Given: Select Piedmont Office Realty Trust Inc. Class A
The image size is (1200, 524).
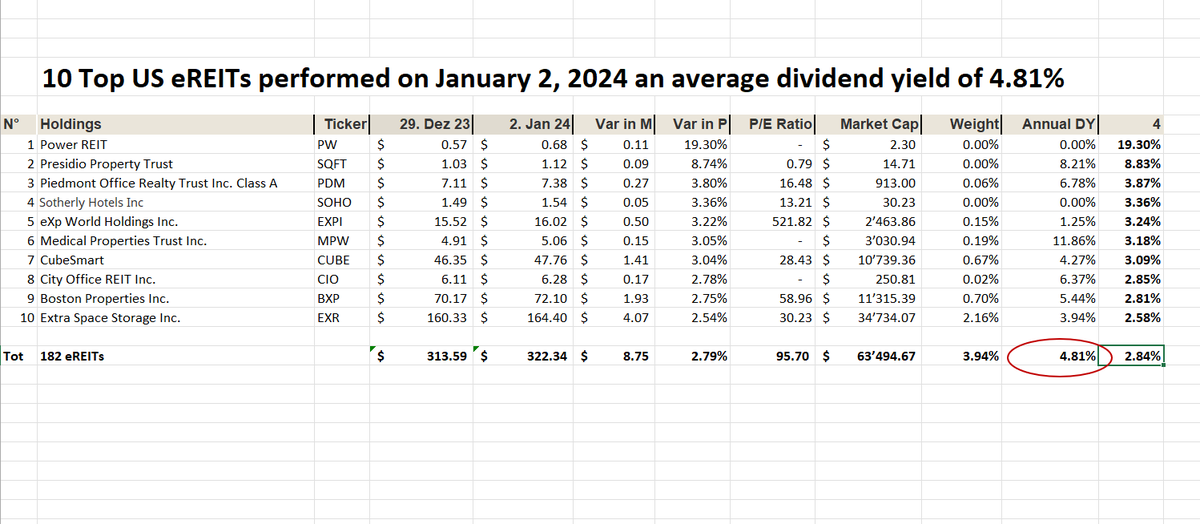Looking at the screenshot, I should (175, 183).
